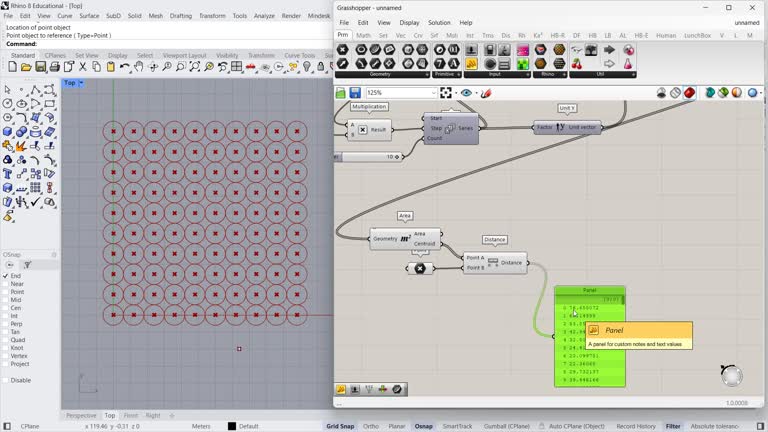Save the Grasshopper document with the floppy icon
Screen dimensions: 768x432
pos(355,93)
